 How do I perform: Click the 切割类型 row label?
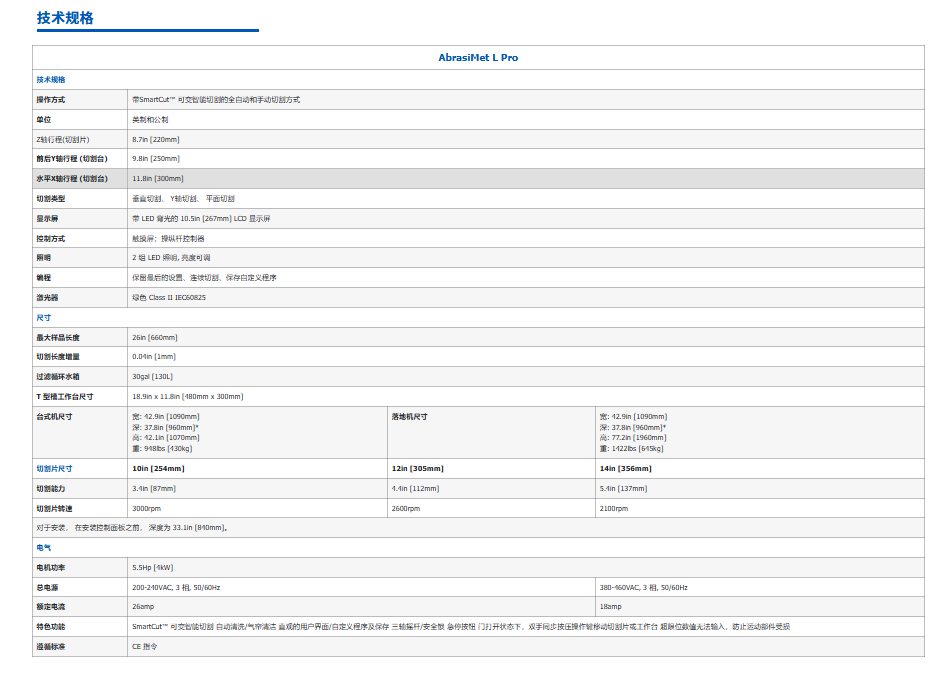click(51, 199)
